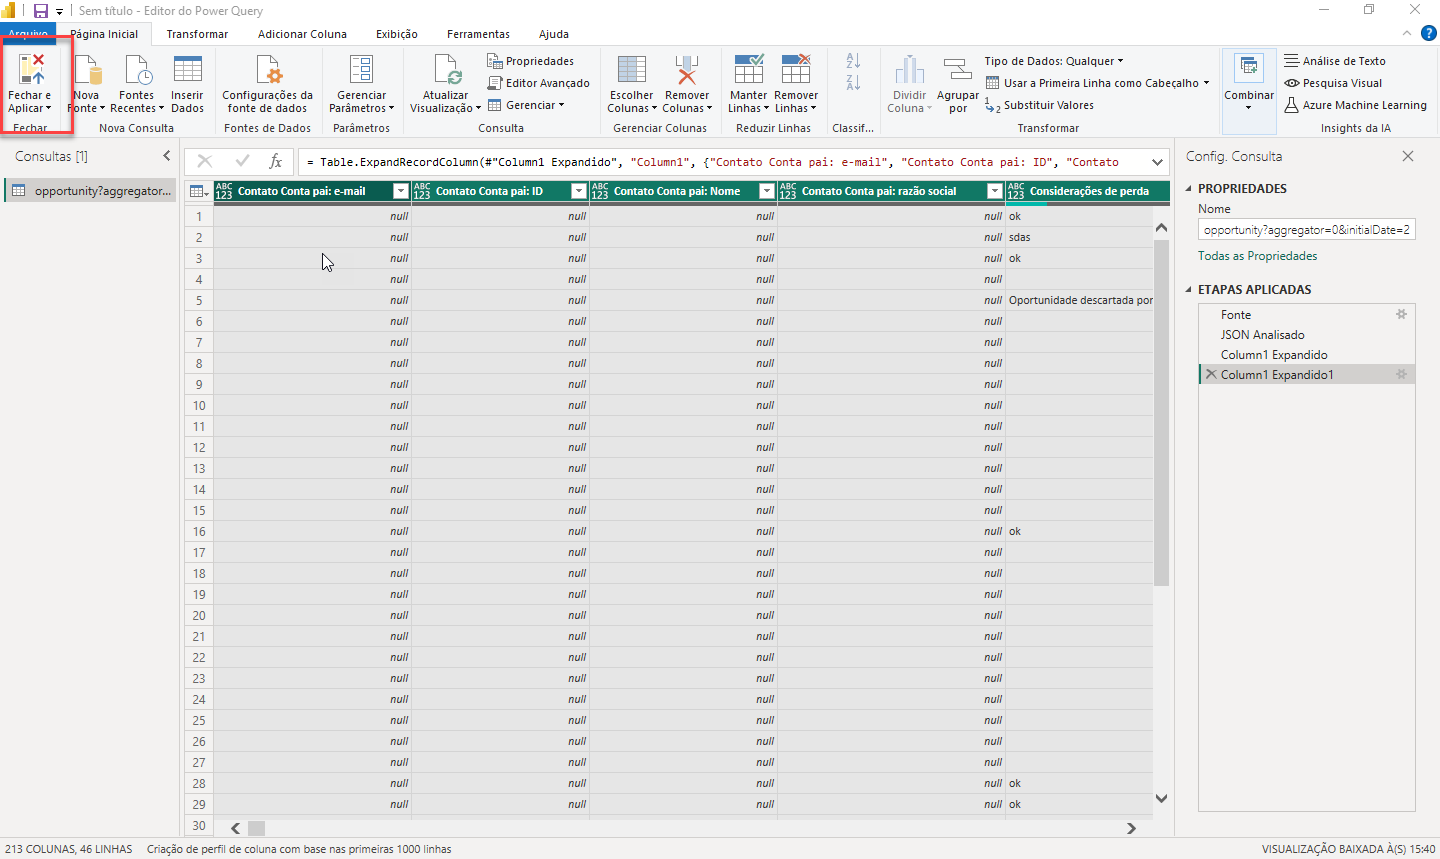Open Usar a Primeira Linha como Cabeçalho dropdown
1440x859 pixels.
tap(1097, 83)
